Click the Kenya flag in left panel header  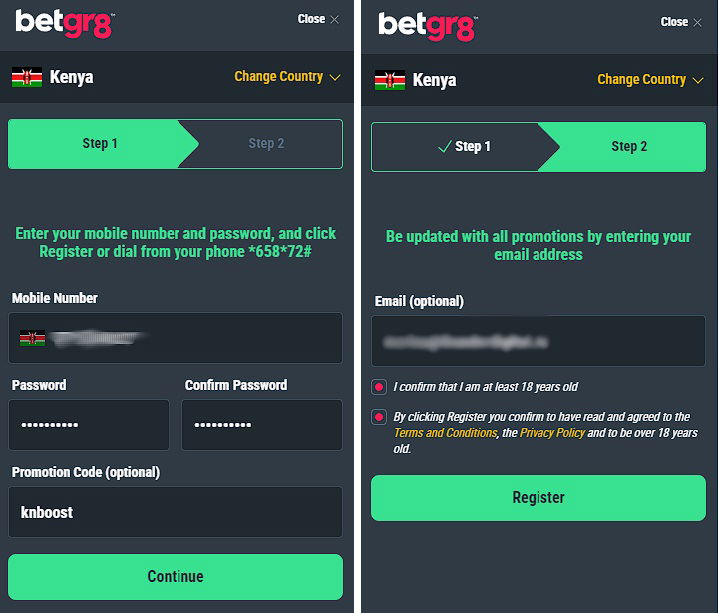click(27, 77)
